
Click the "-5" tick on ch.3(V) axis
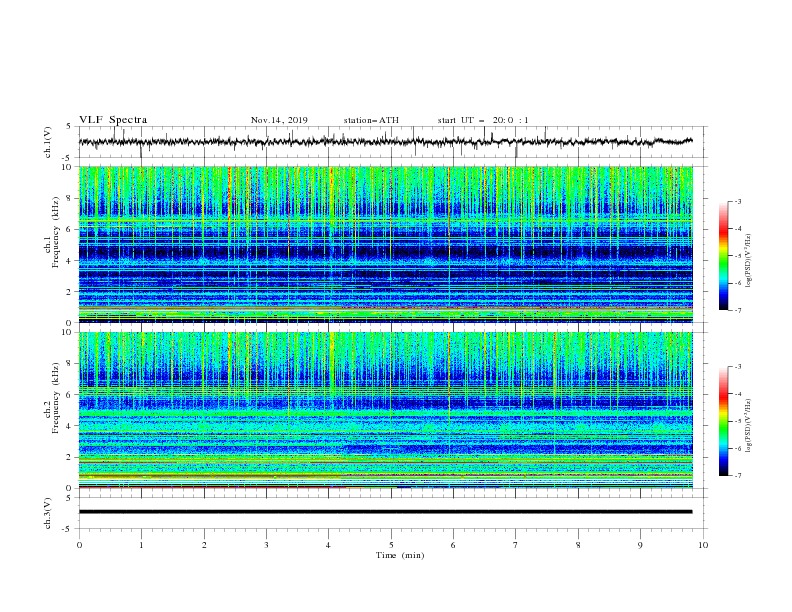click(68, 529)
